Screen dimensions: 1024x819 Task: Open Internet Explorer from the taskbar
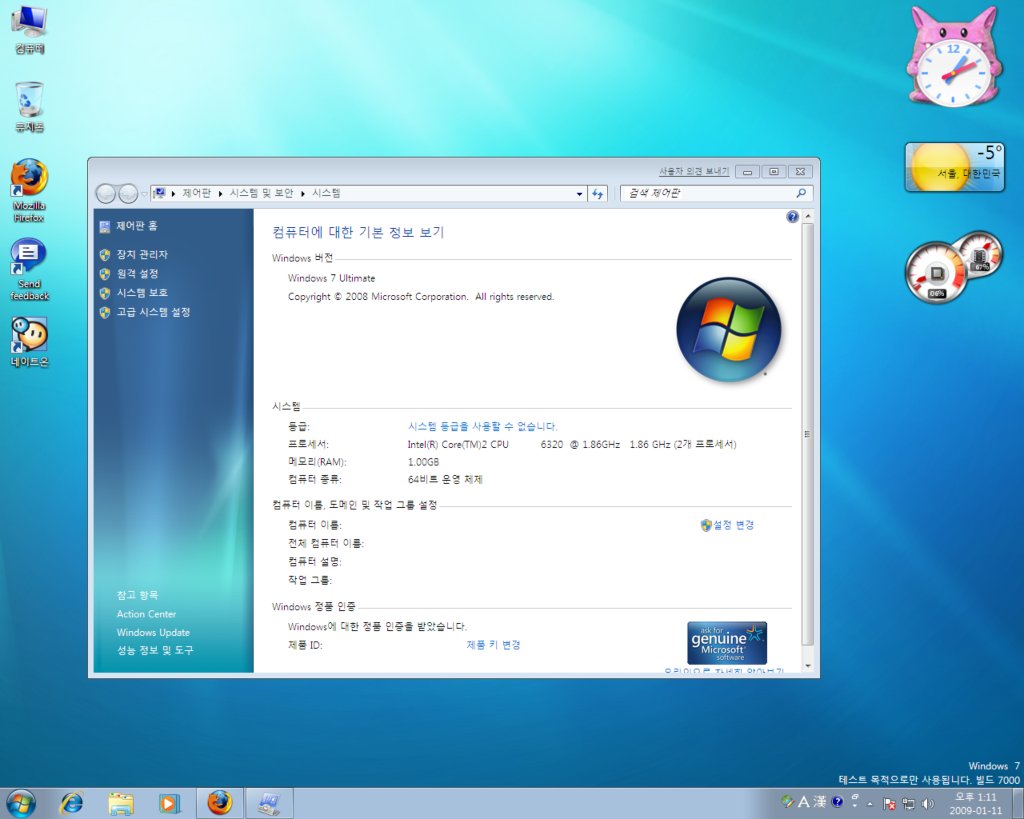click(71, 803)
